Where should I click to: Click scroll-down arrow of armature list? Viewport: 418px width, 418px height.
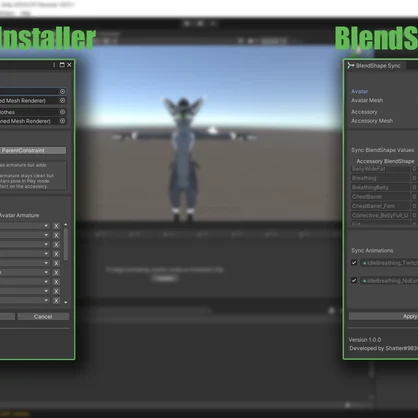pyautogui.click(x=66, y=302)
